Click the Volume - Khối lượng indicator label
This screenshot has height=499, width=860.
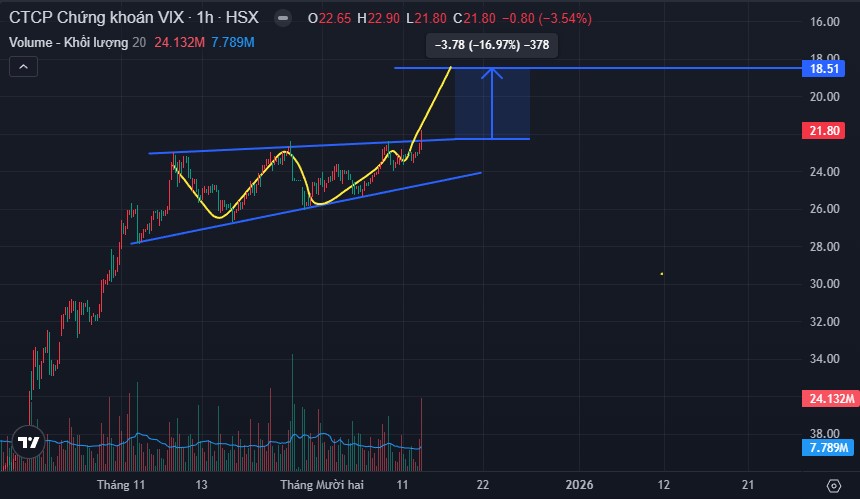(69, 43)
